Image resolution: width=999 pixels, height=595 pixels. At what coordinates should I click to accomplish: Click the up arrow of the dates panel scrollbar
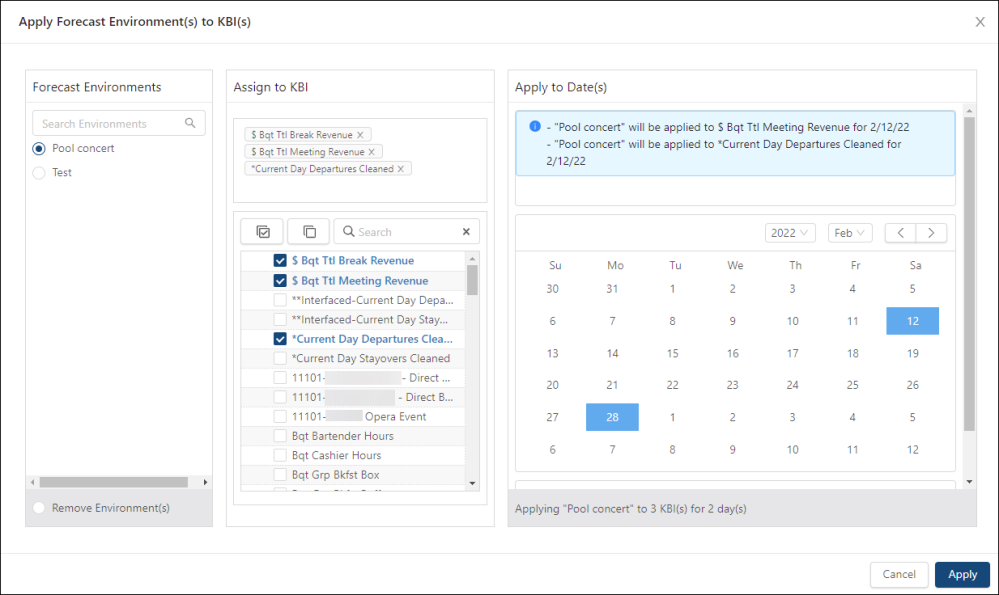(969, 111)
